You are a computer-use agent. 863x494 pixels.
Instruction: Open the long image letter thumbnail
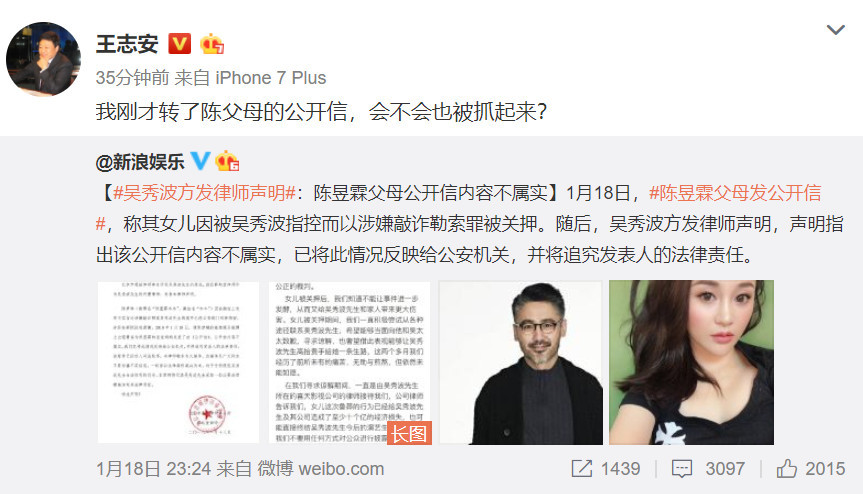coord(349,362)
